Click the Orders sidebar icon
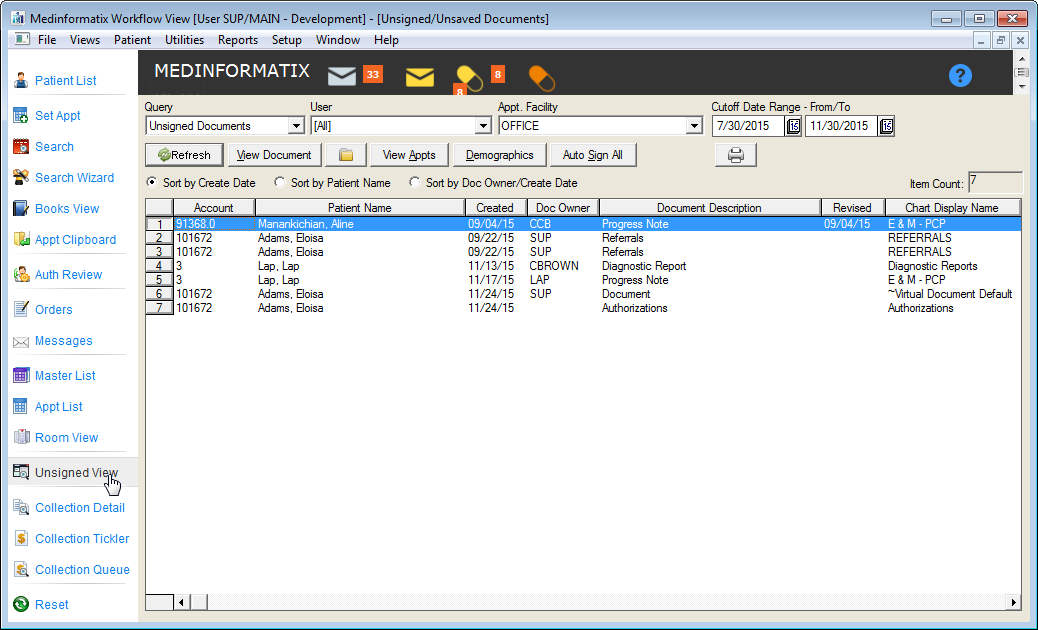Screen dimensions: 1038x630 (21, 309)
